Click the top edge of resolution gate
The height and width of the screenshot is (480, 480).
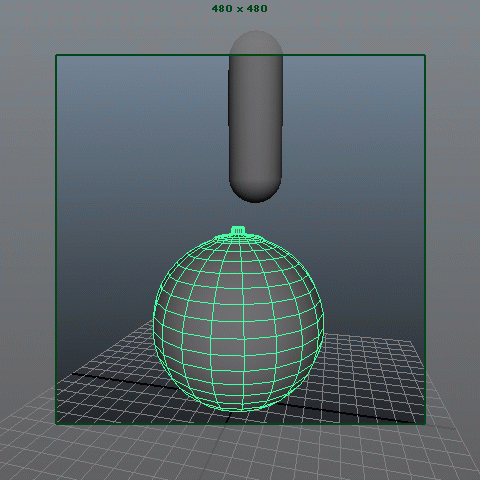tap(240, 55)
